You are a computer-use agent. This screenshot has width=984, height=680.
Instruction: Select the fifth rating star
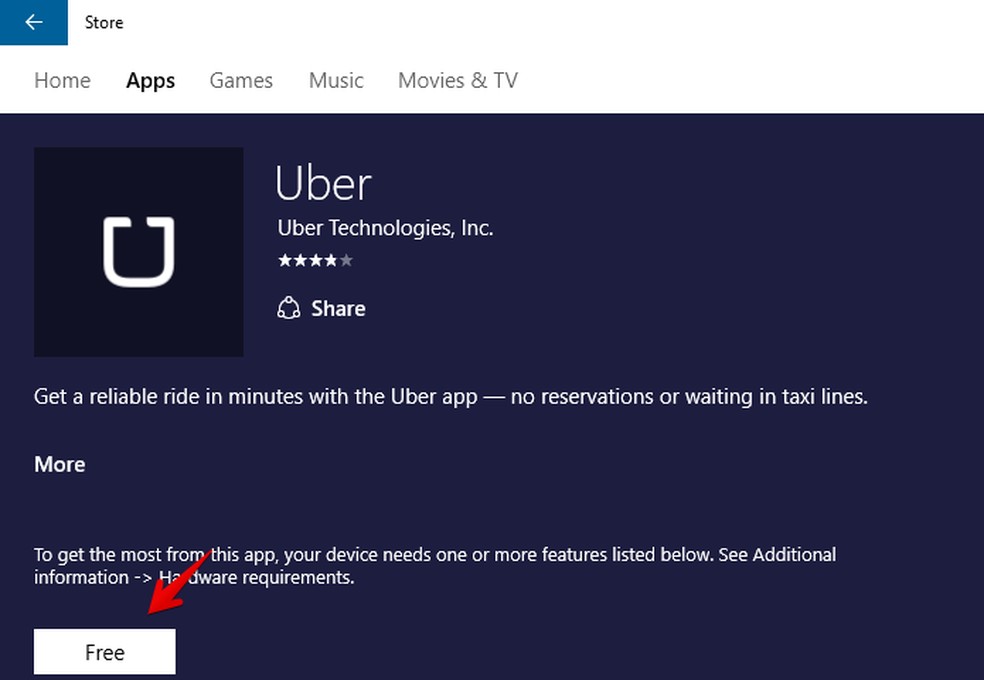tap(344, 260)
